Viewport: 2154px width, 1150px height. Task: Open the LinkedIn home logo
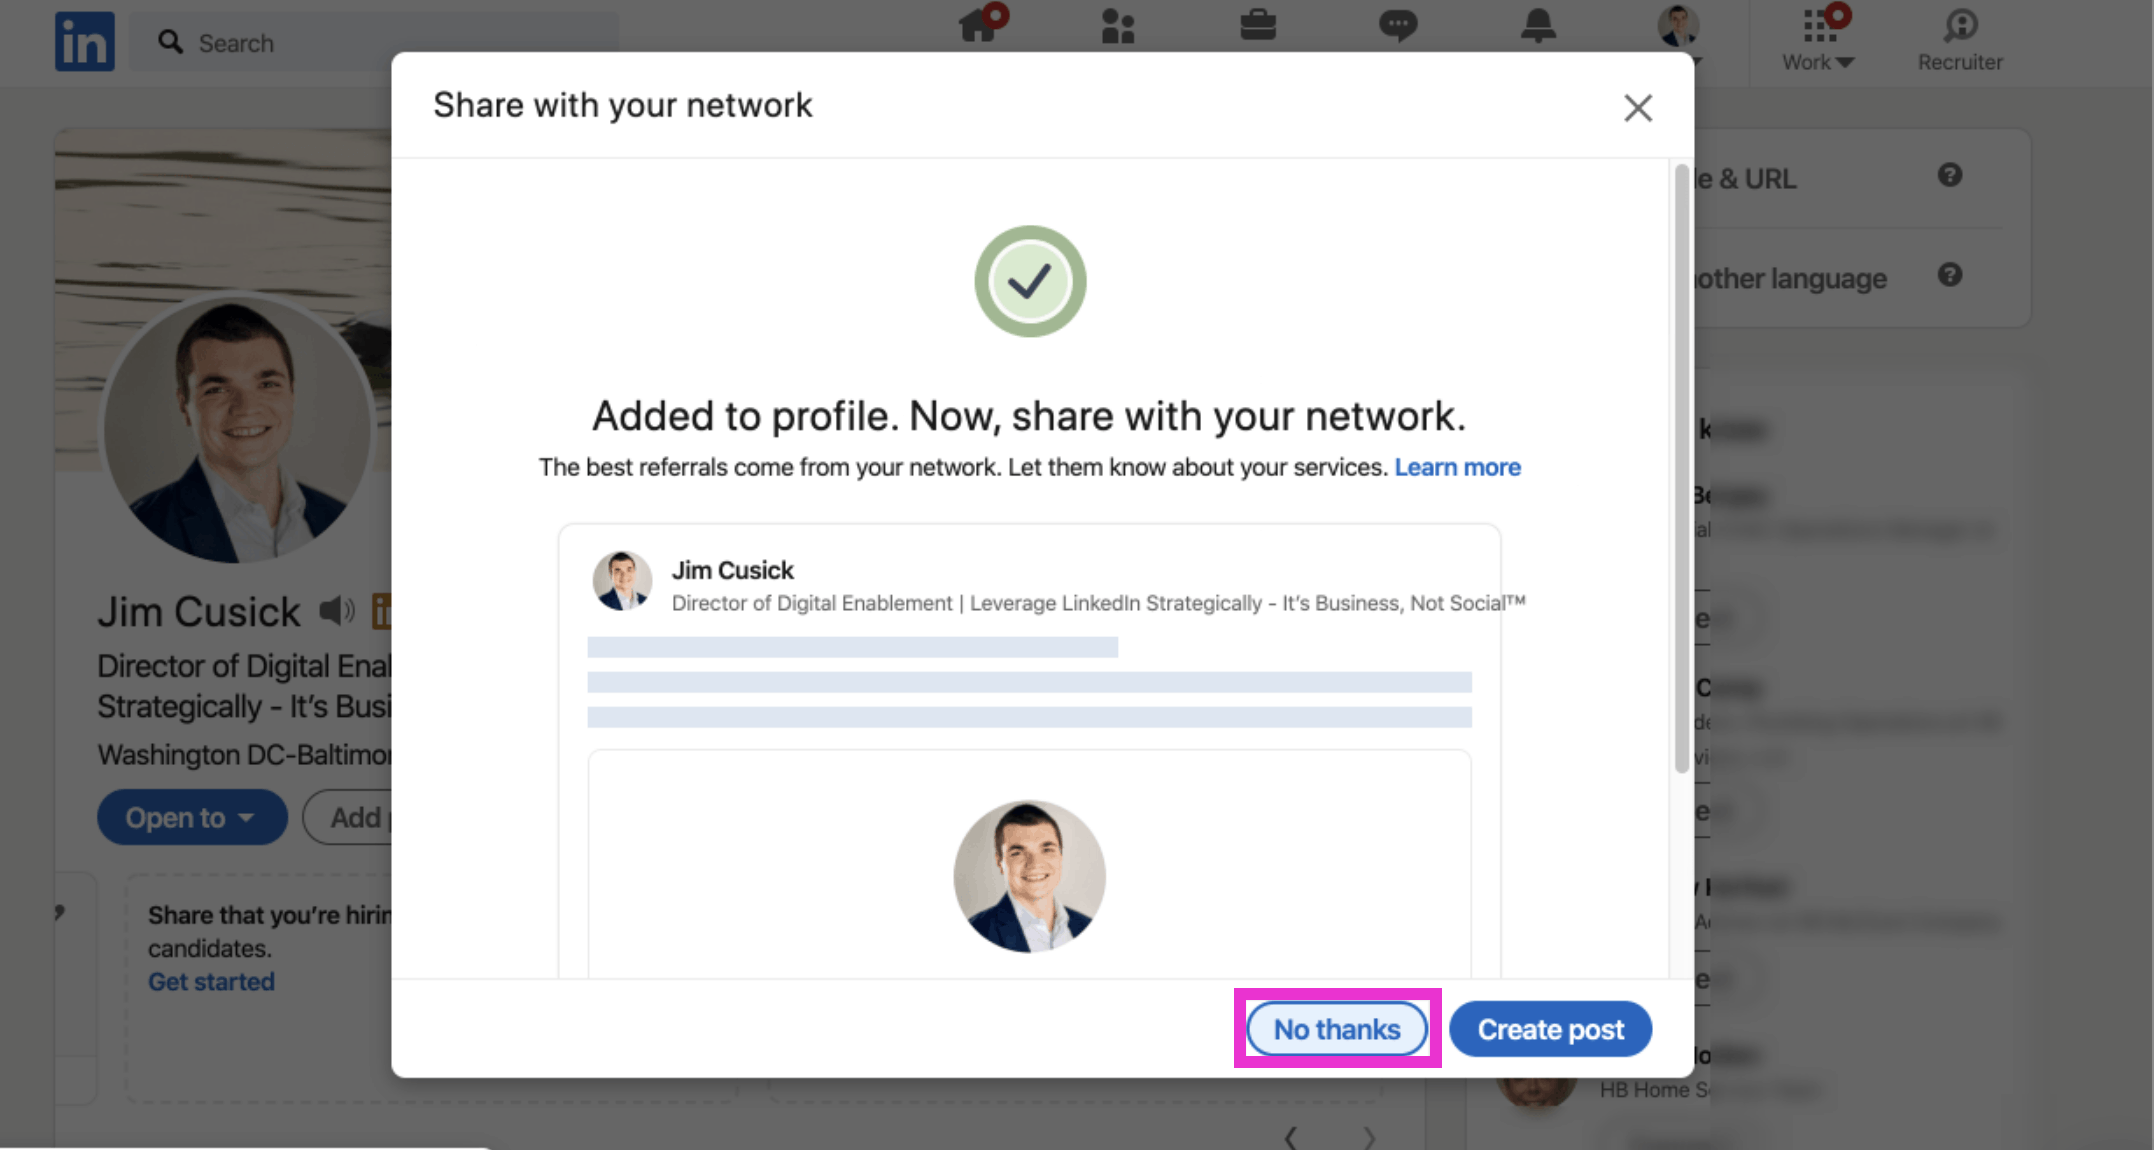coord(85,42)
